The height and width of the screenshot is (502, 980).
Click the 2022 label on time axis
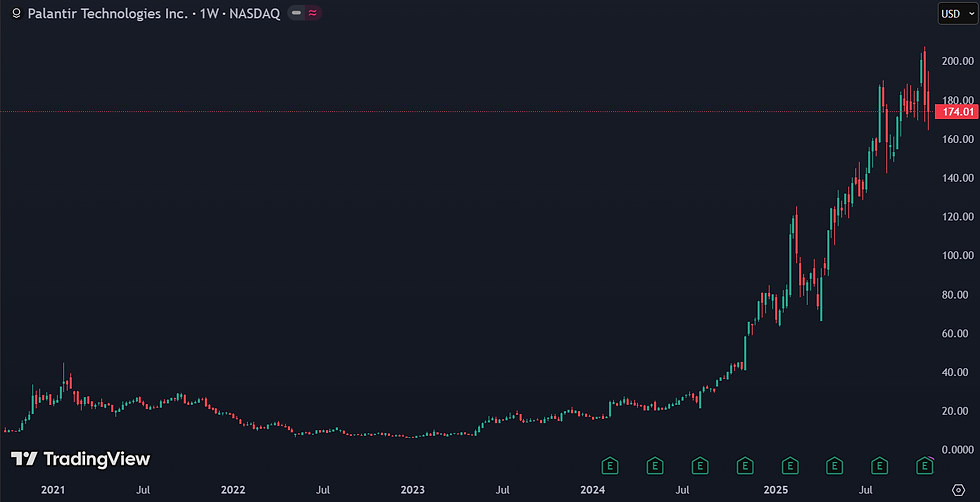(x=233, y=489)
